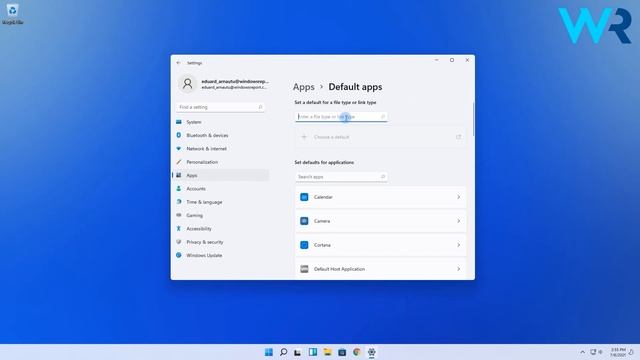Go back using the Settings back arrow
The image size is (640, 360).
pyautogui.click(x=178, y=63)
